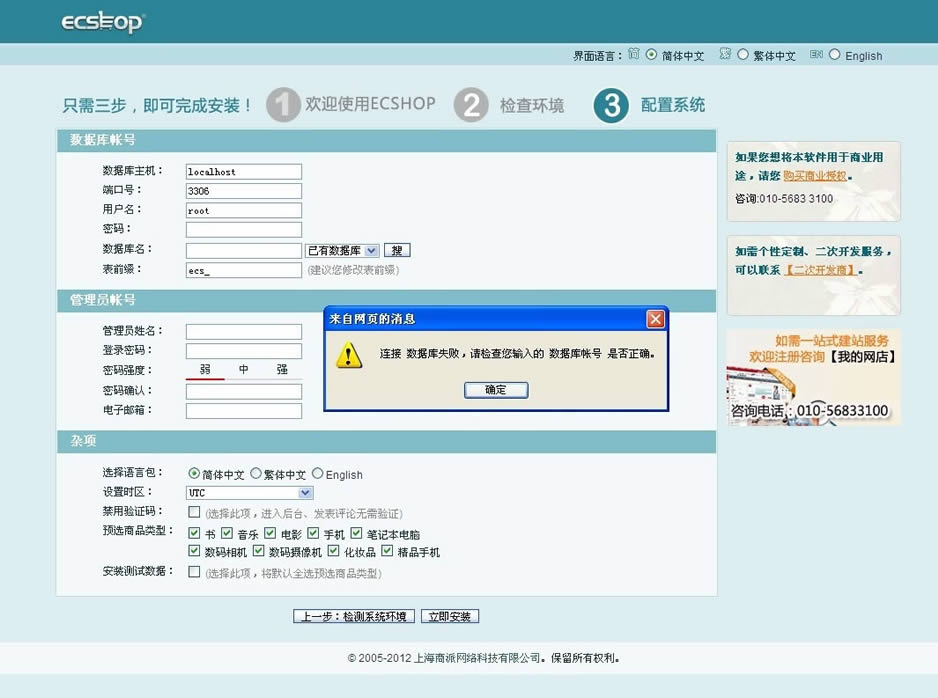
Task: Go back with 上一步：检测系统环境 button
Action: (354, 617)
